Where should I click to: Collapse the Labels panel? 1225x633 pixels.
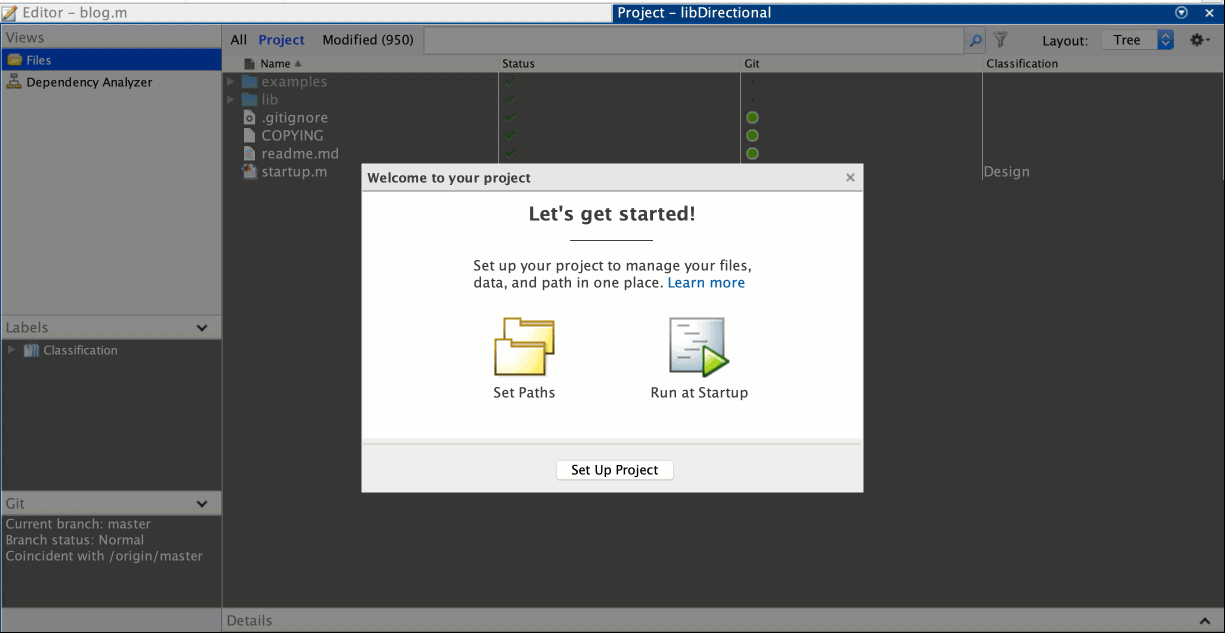202,328
